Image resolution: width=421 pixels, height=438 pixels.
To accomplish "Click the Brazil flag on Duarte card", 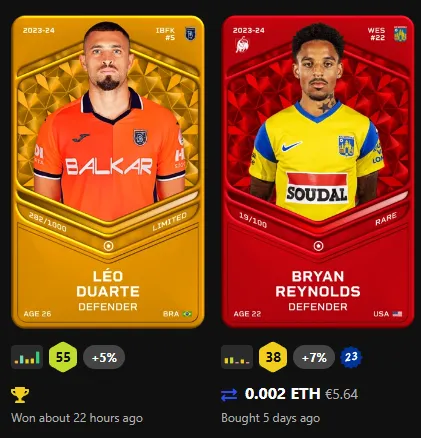I will coord(187,314).
